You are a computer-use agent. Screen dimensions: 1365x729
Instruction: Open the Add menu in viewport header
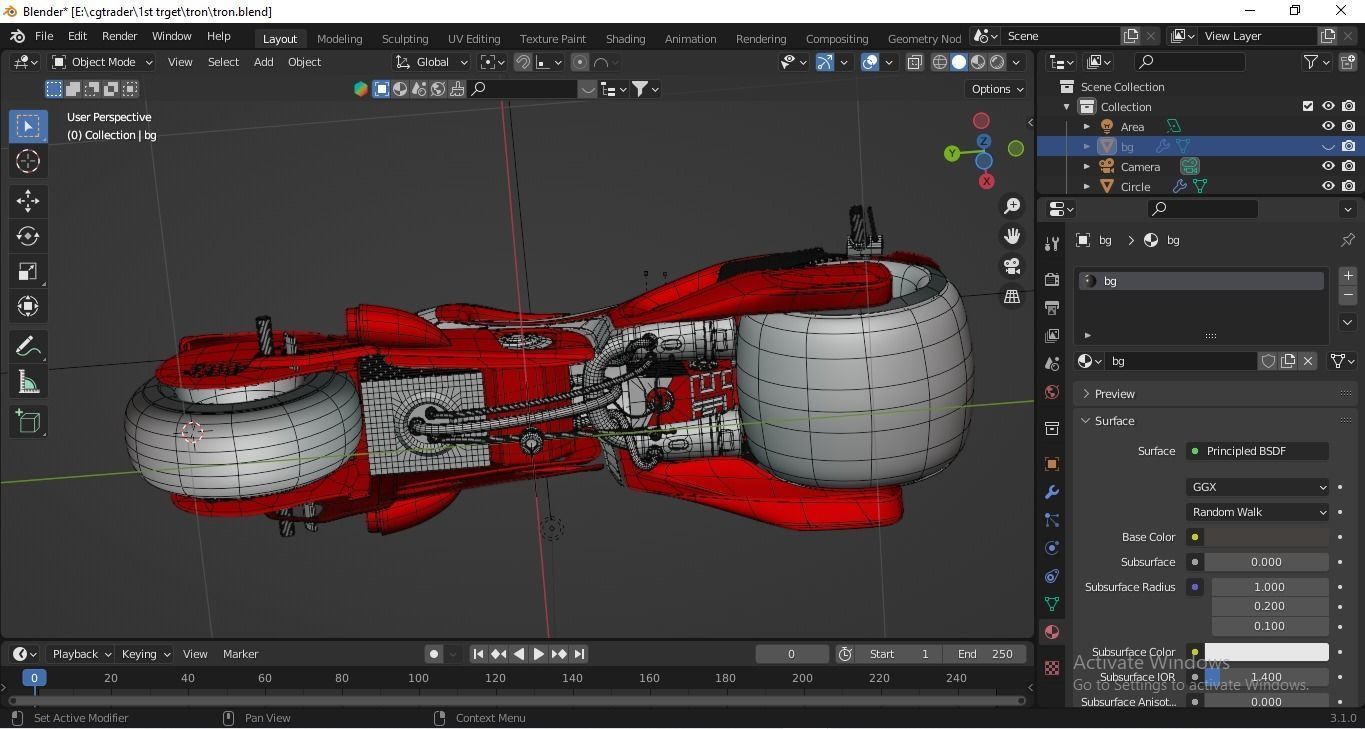tap(263, 62)
